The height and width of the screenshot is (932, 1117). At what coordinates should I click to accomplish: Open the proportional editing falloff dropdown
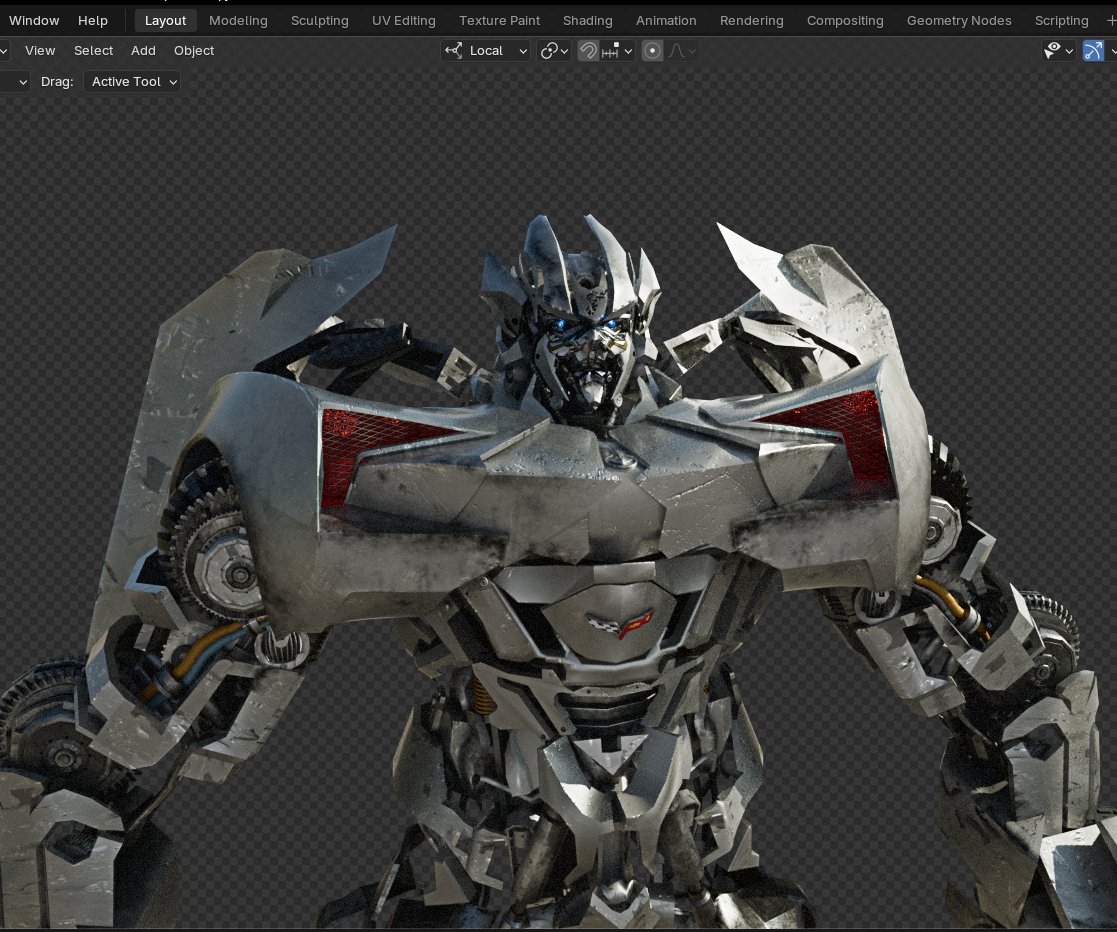[x=682, y=51]
